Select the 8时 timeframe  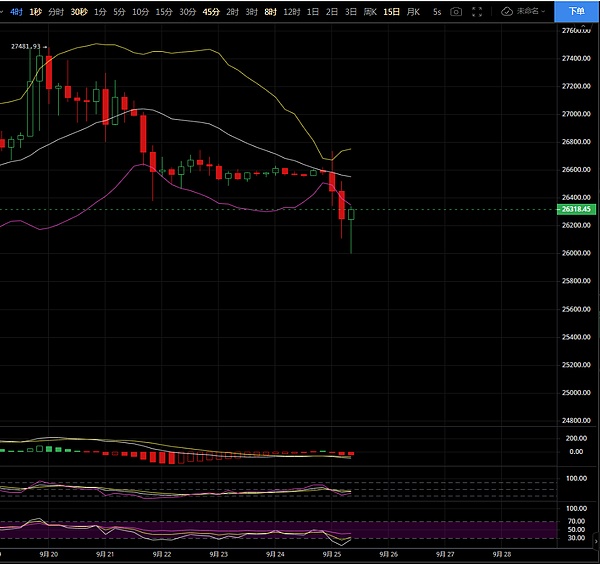click(x=272, y=11)
